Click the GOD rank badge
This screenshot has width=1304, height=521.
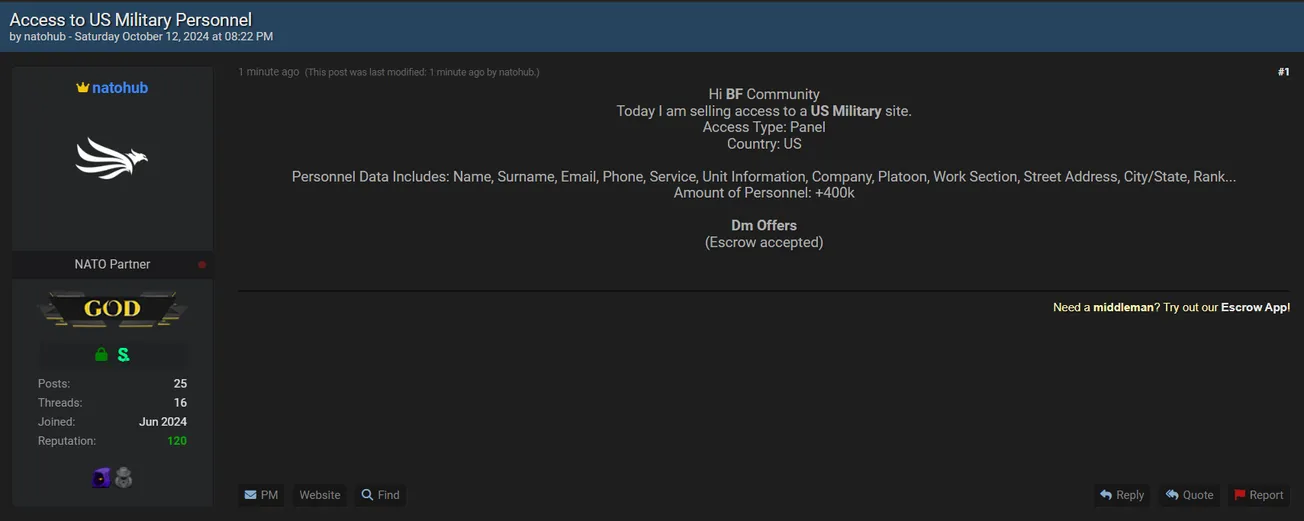[112, 309]
